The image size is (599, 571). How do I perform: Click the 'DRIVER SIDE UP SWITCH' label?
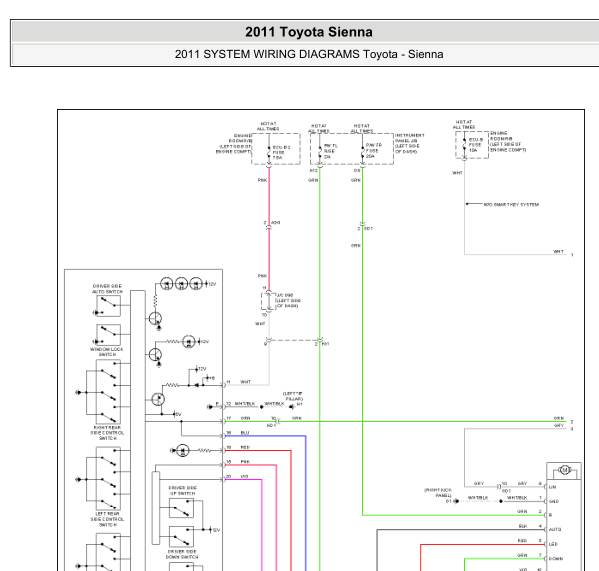tap(182, 491)
